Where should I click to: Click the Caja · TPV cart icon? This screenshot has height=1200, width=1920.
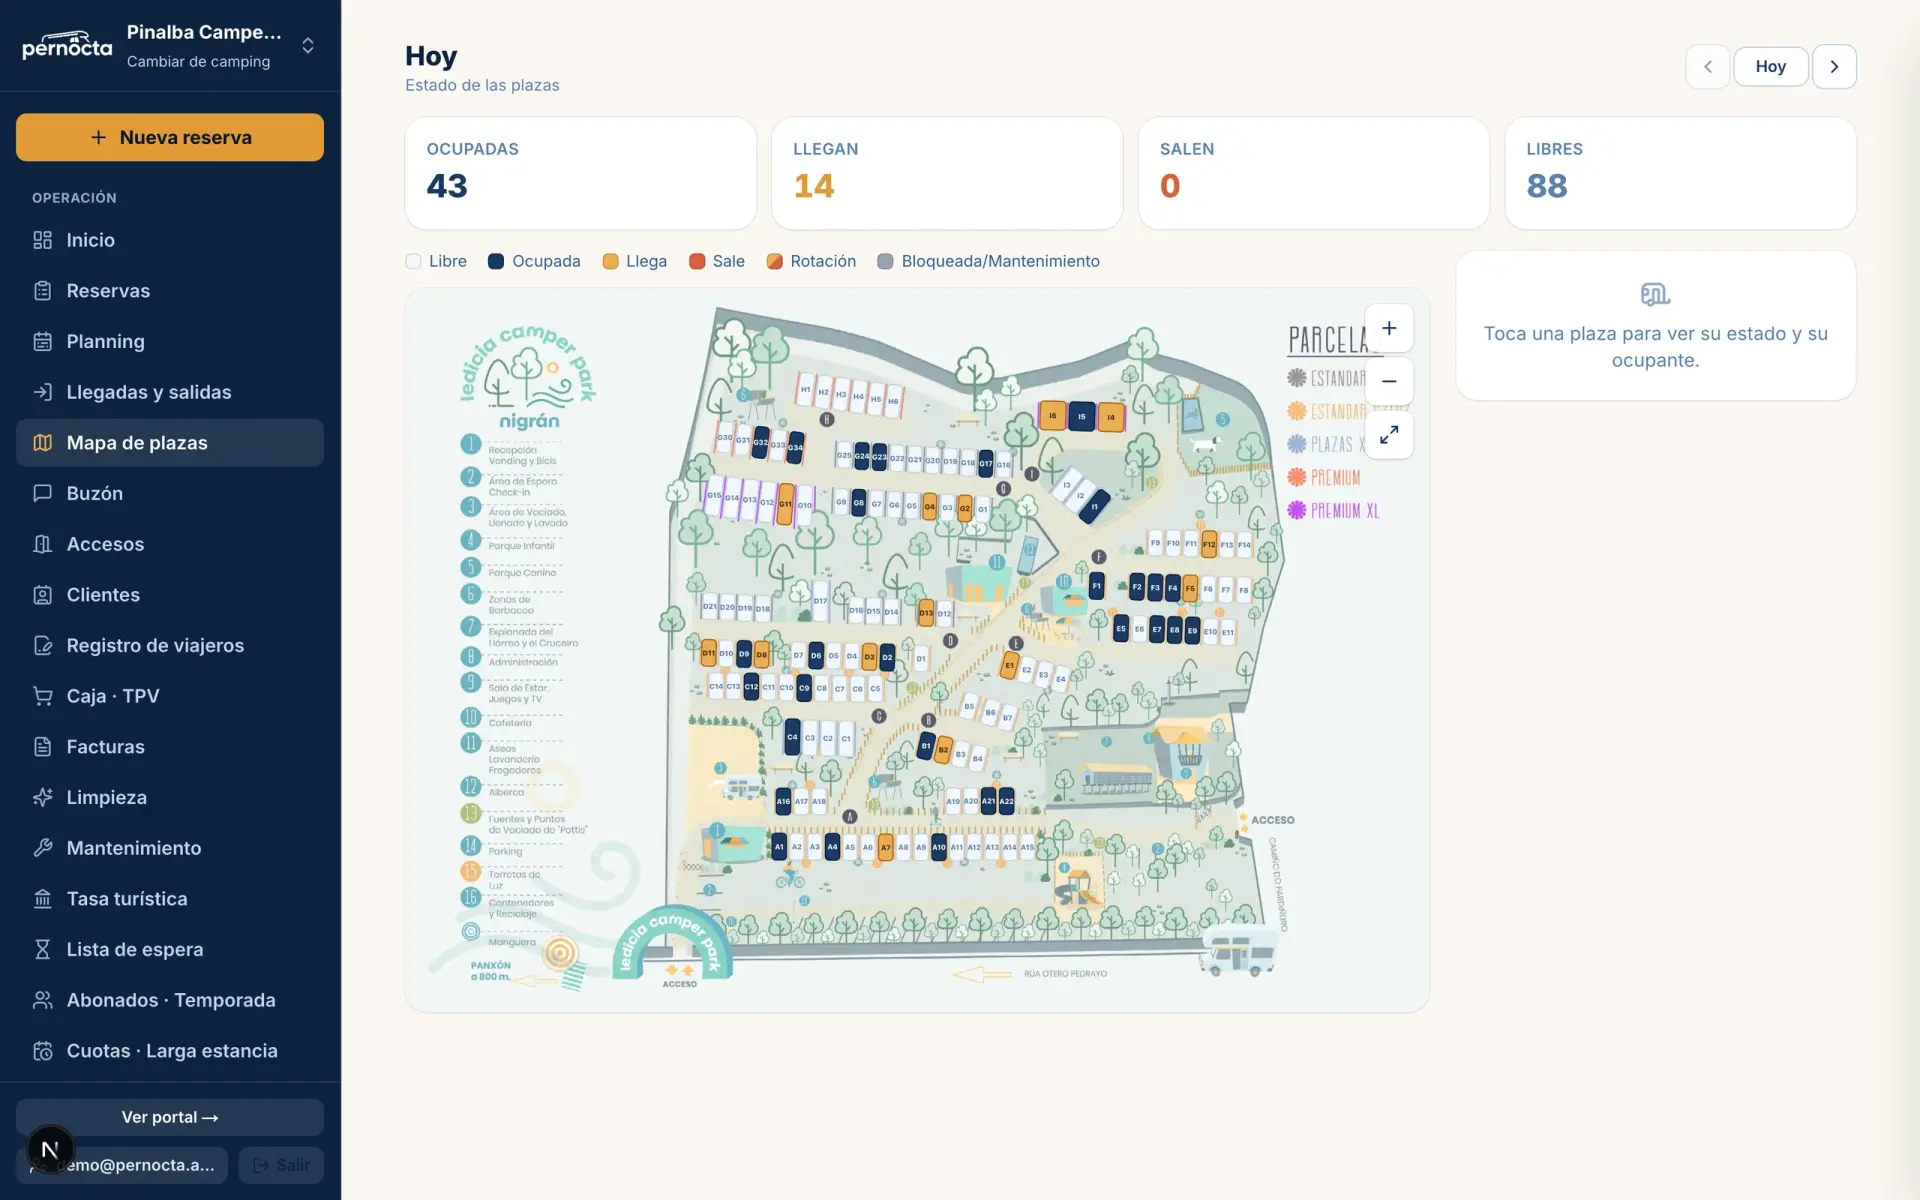coord(42,696)
